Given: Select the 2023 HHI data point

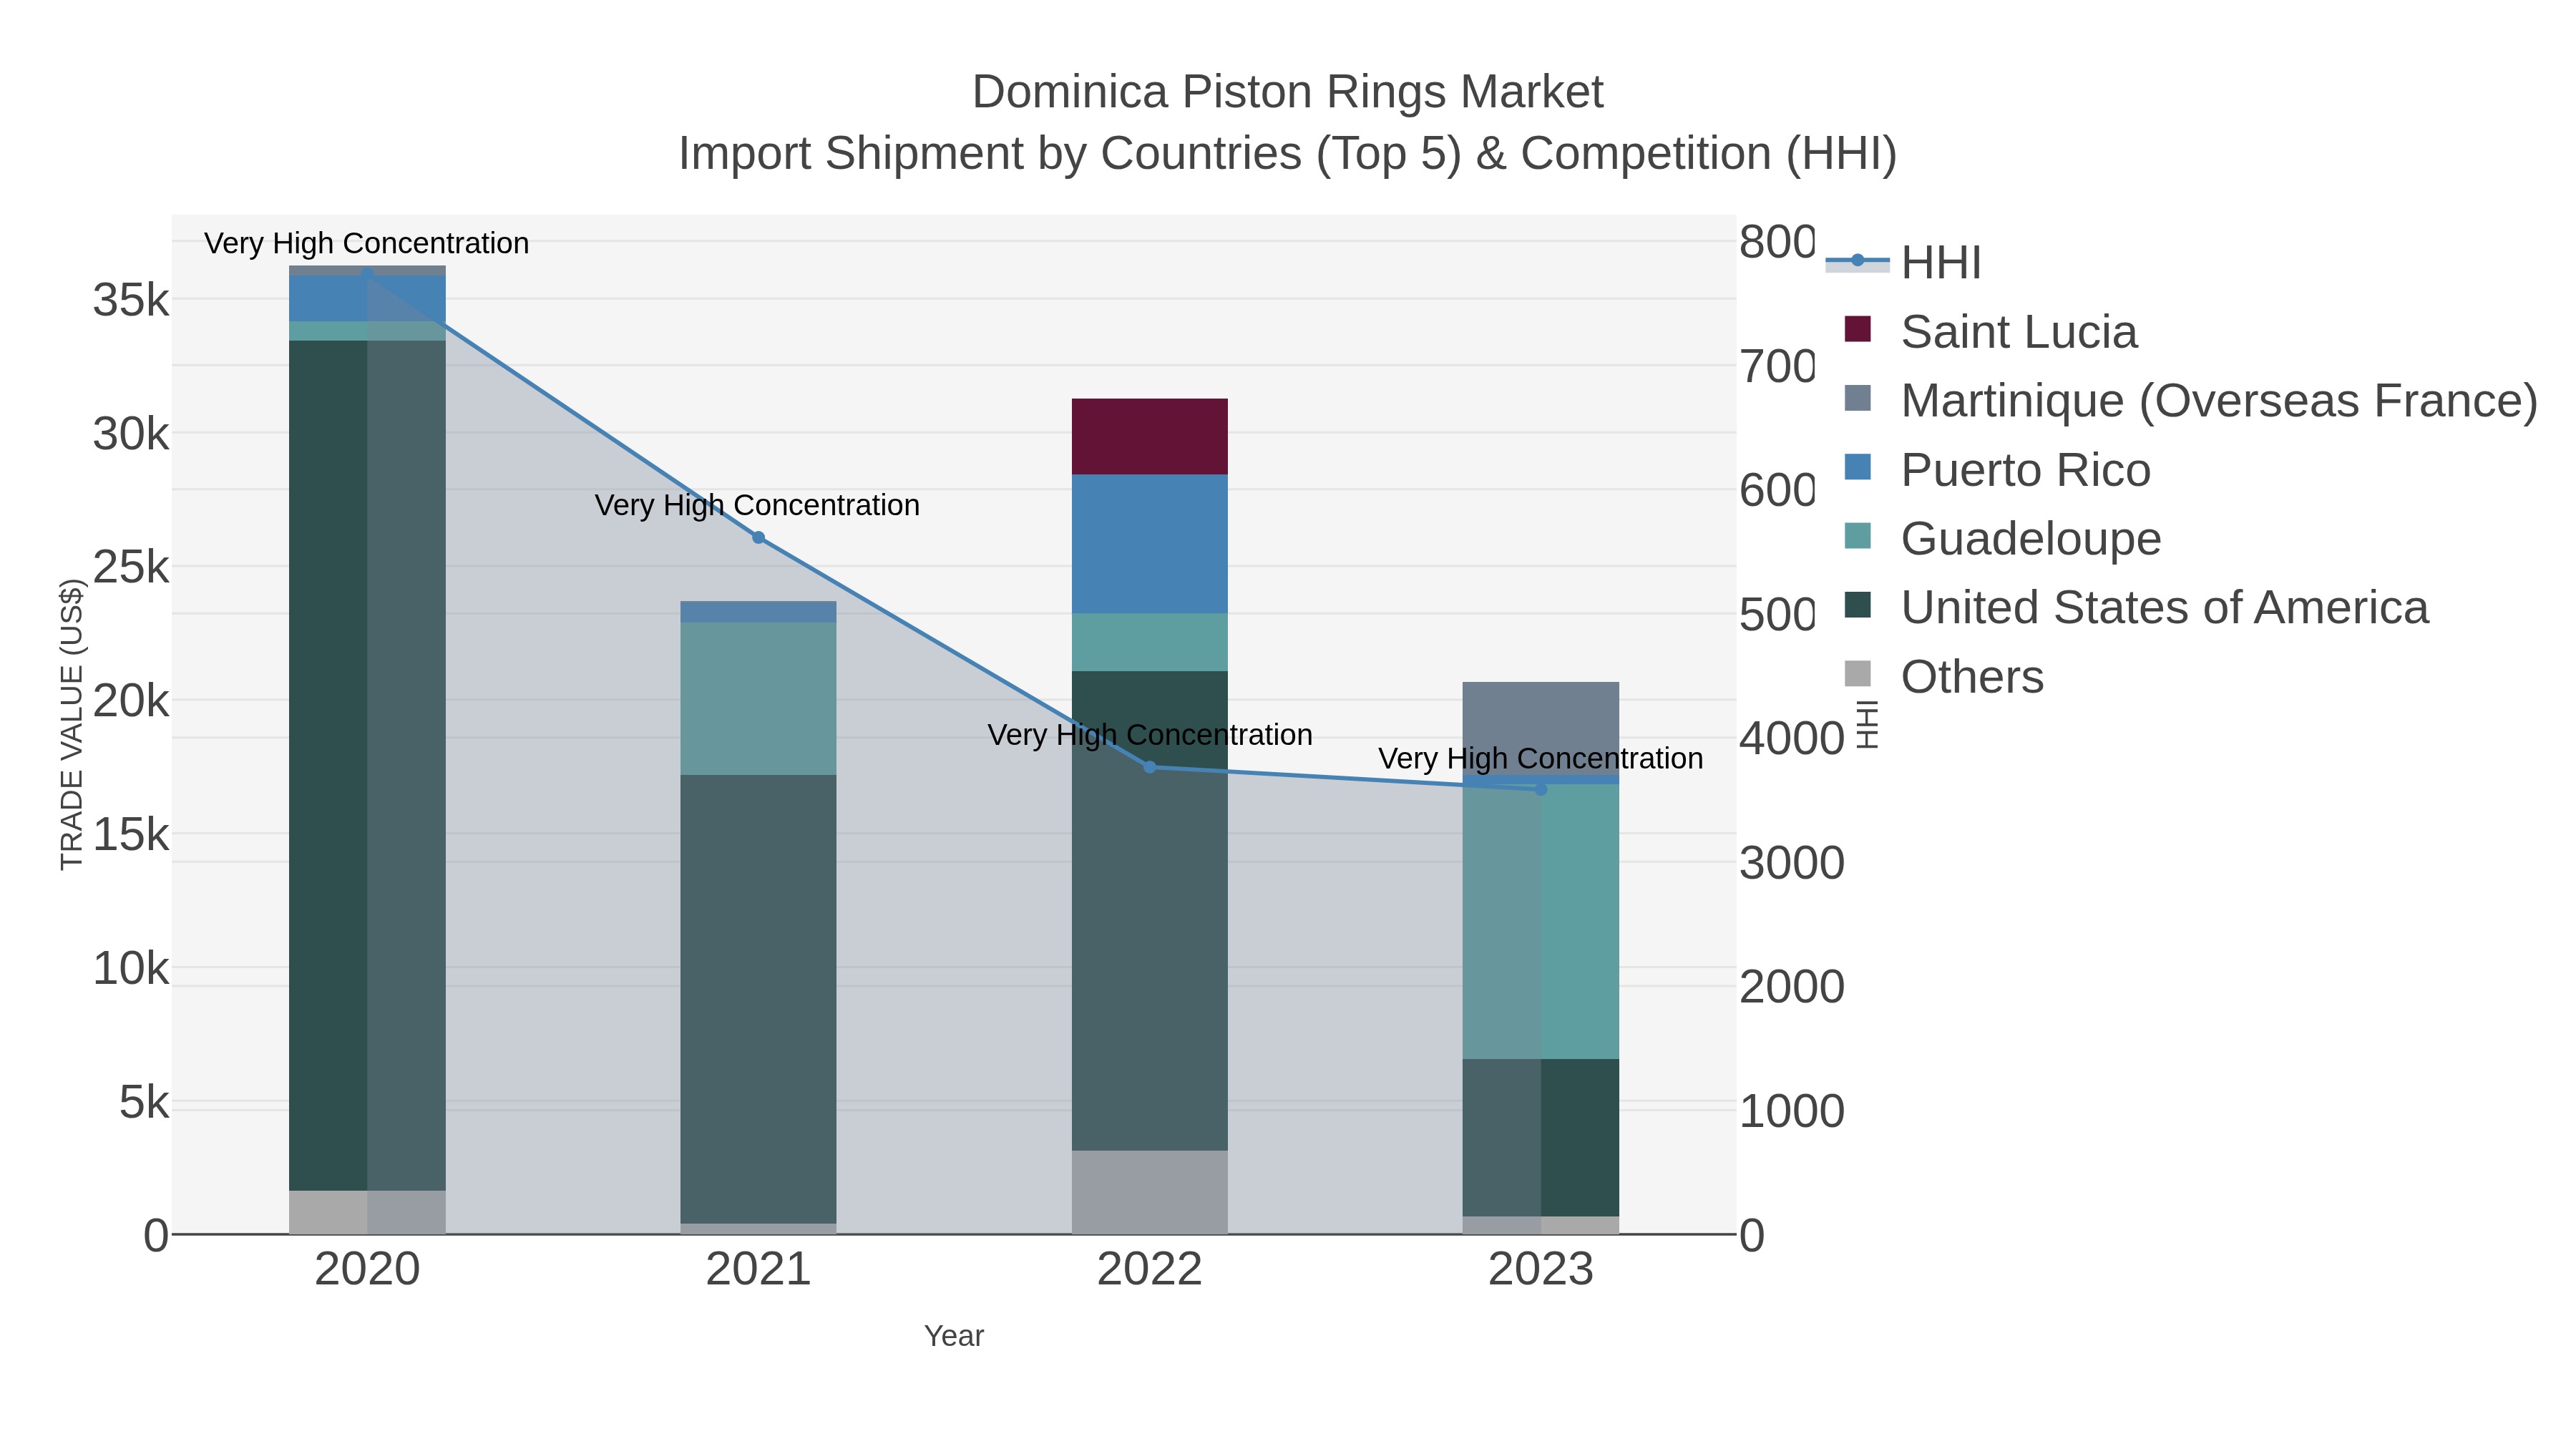Looking at the screenshot, I should (x=1541, y=789).
